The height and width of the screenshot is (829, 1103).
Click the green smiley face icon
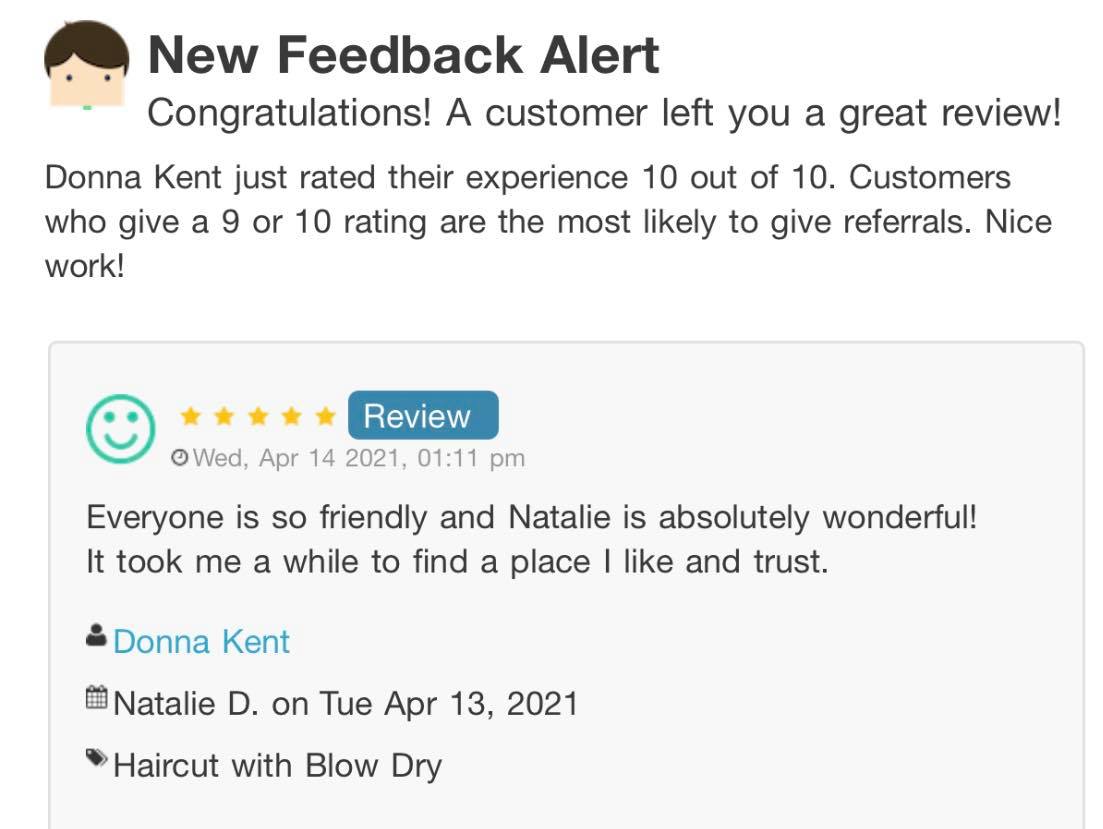121,428
